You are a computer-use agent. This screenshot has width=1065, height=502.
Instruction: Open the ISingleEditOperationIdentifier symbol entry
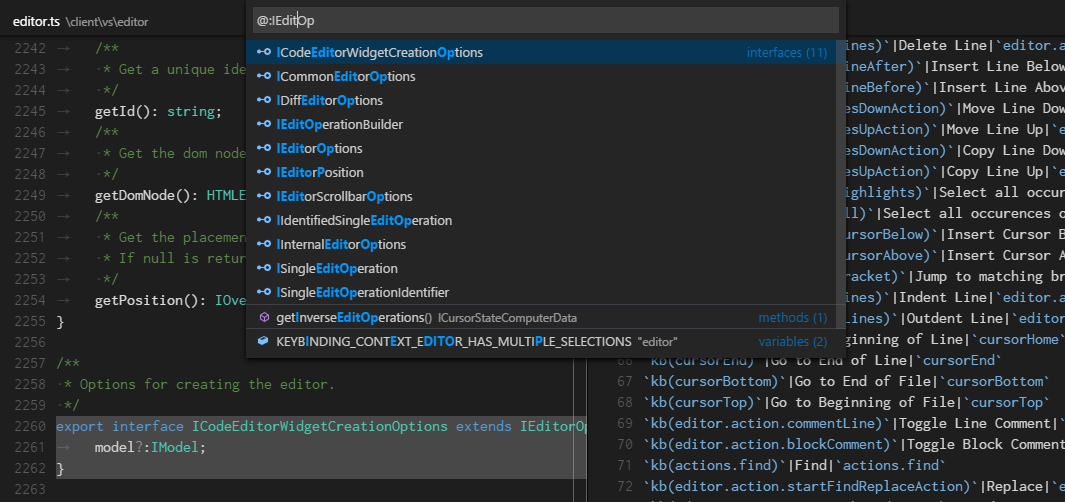tap(362, 293)
